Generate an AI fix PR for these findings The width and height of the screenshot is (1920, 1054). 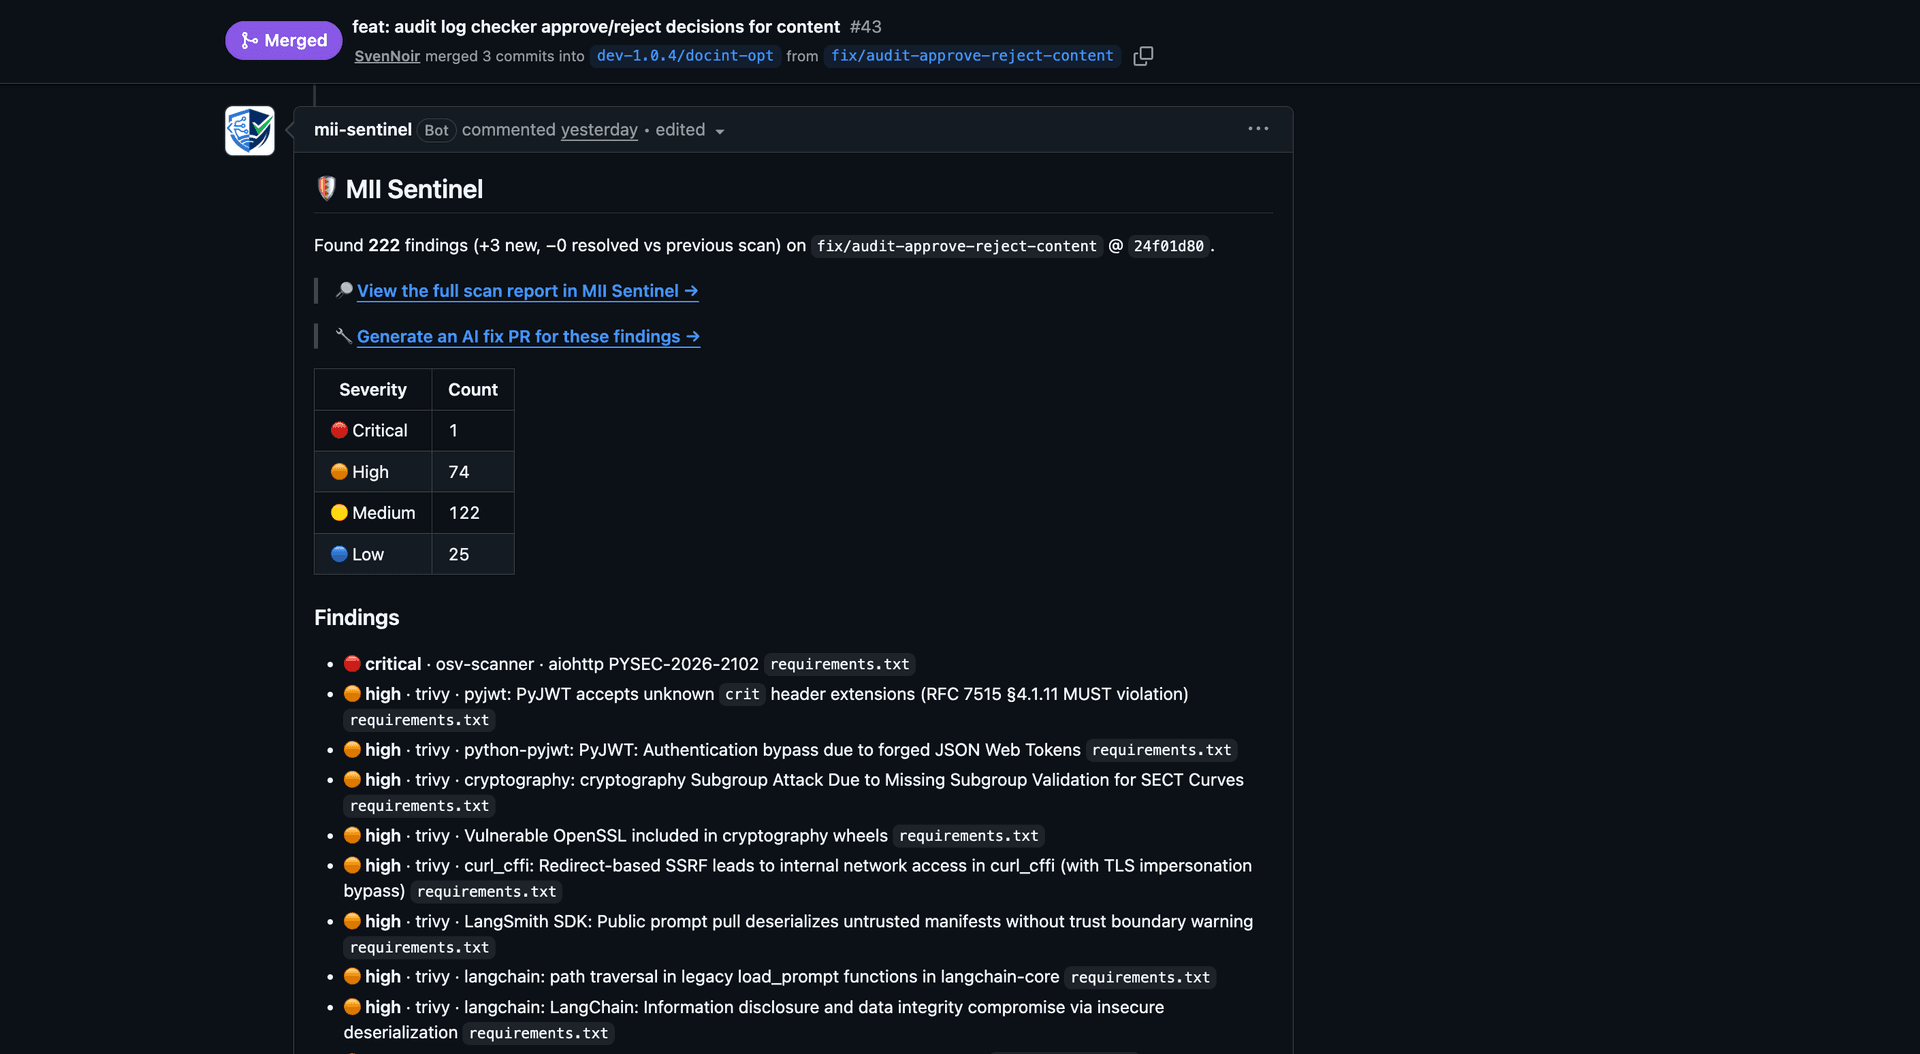point(528,337)
